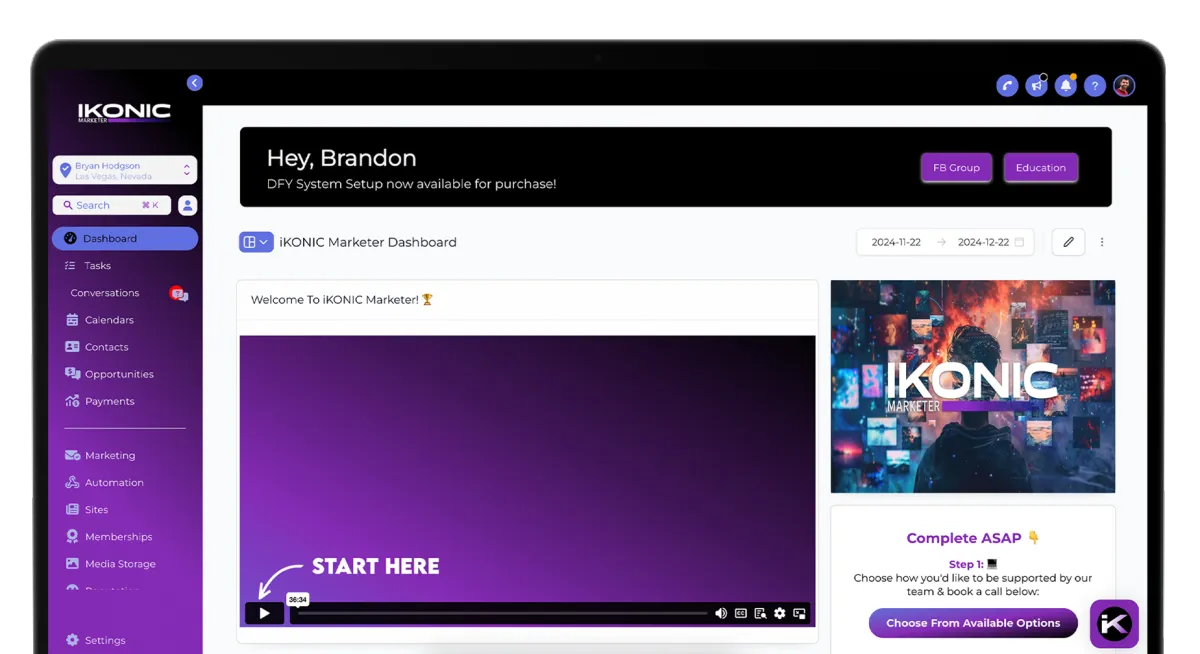Open the notifications bell

tap(1066, 86)
